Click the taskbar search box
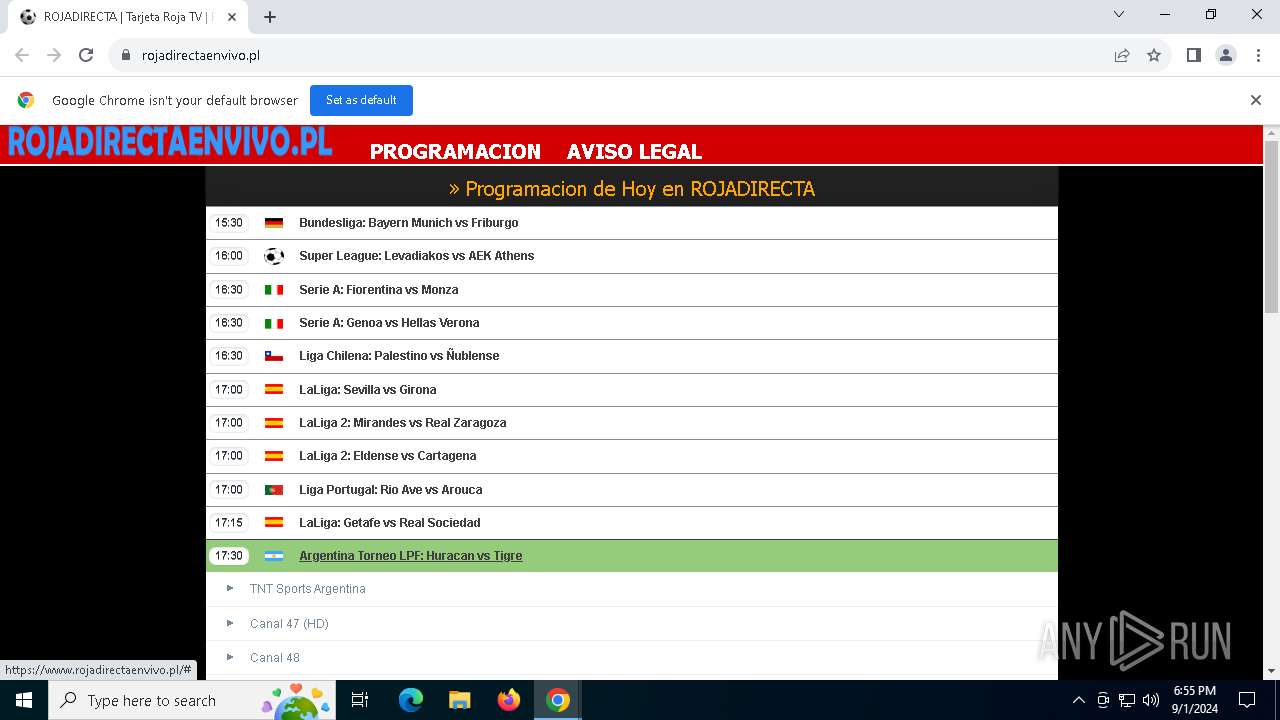This screenshot has height=720, width=1280. point(192,700)
